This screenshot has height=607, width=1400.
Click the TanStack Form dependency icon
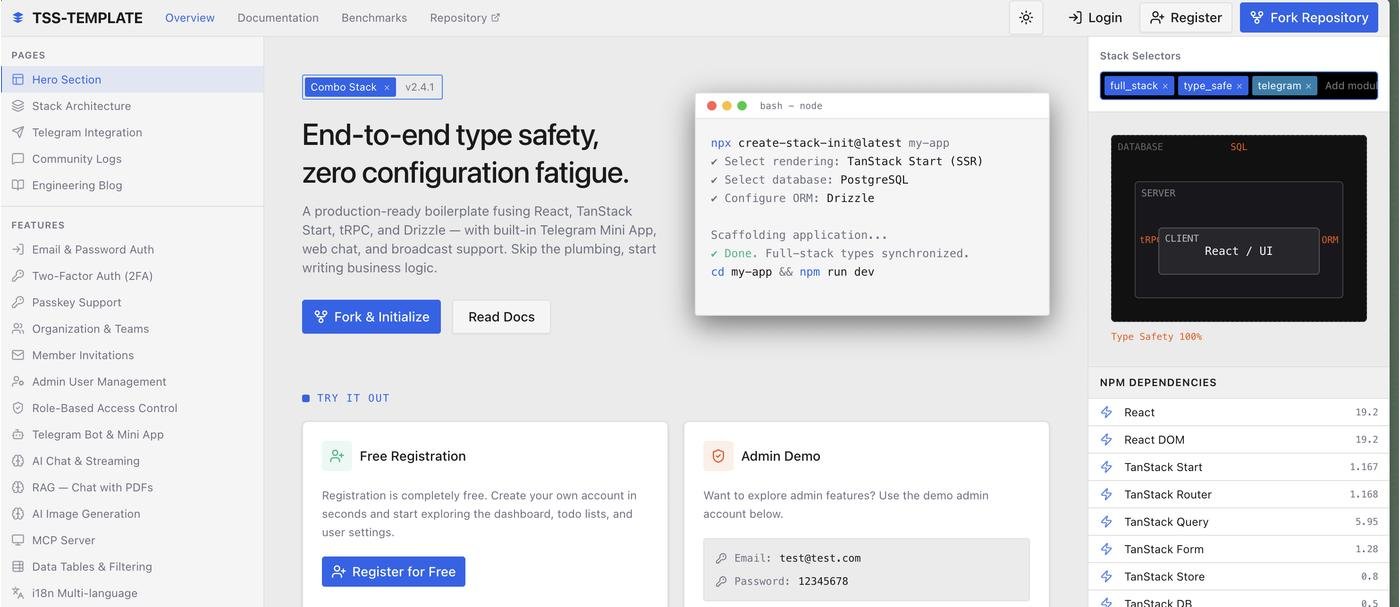(1106, 549)
